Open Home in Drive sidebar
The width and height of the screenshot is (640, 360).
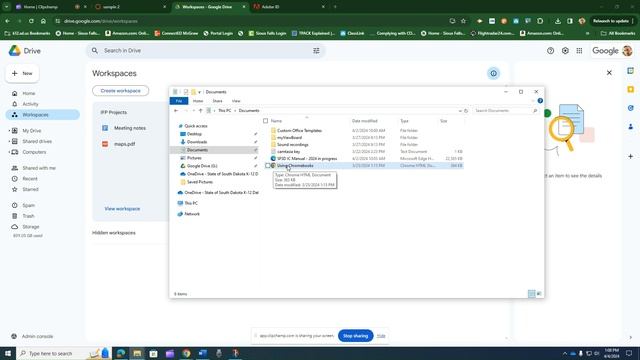[x=29, y=93]
